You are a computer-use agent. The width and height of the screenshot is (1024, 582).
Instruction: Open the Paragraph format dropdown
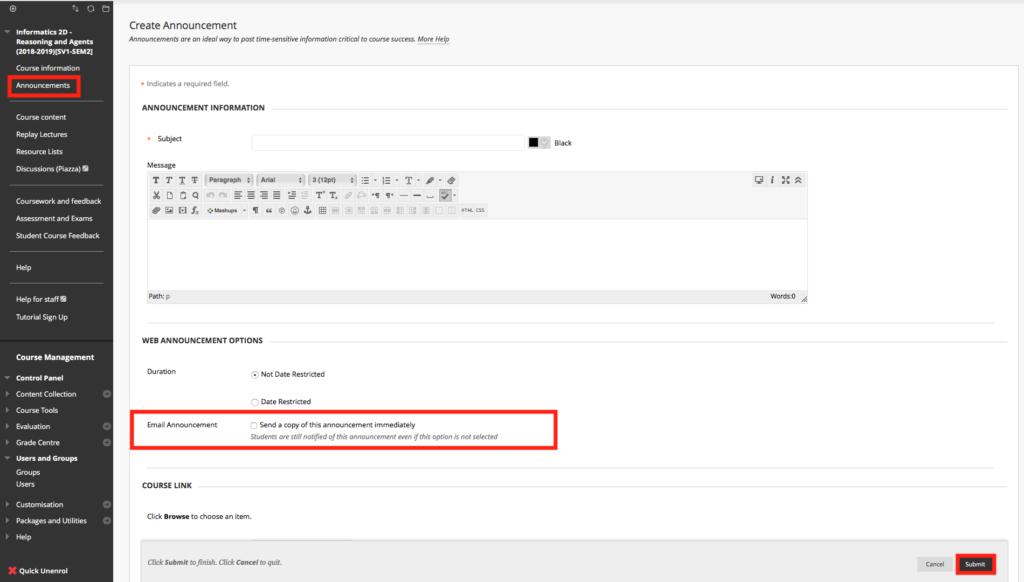coord(229,180)
